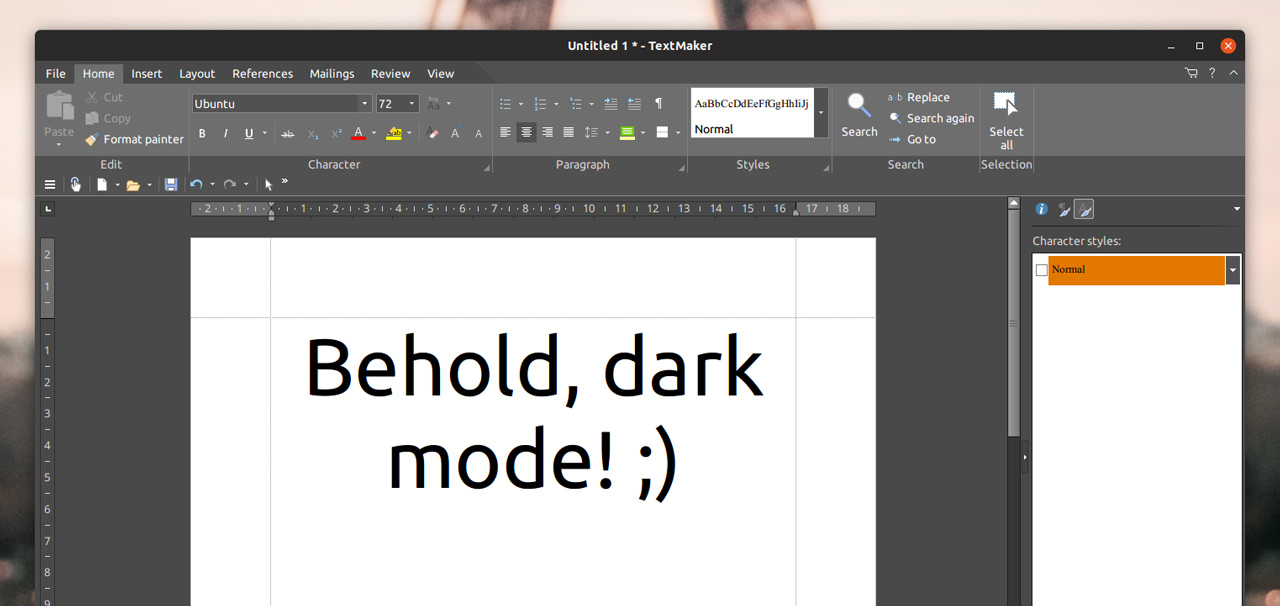Show paragraph styles in sidebar

click(1064, 209)
